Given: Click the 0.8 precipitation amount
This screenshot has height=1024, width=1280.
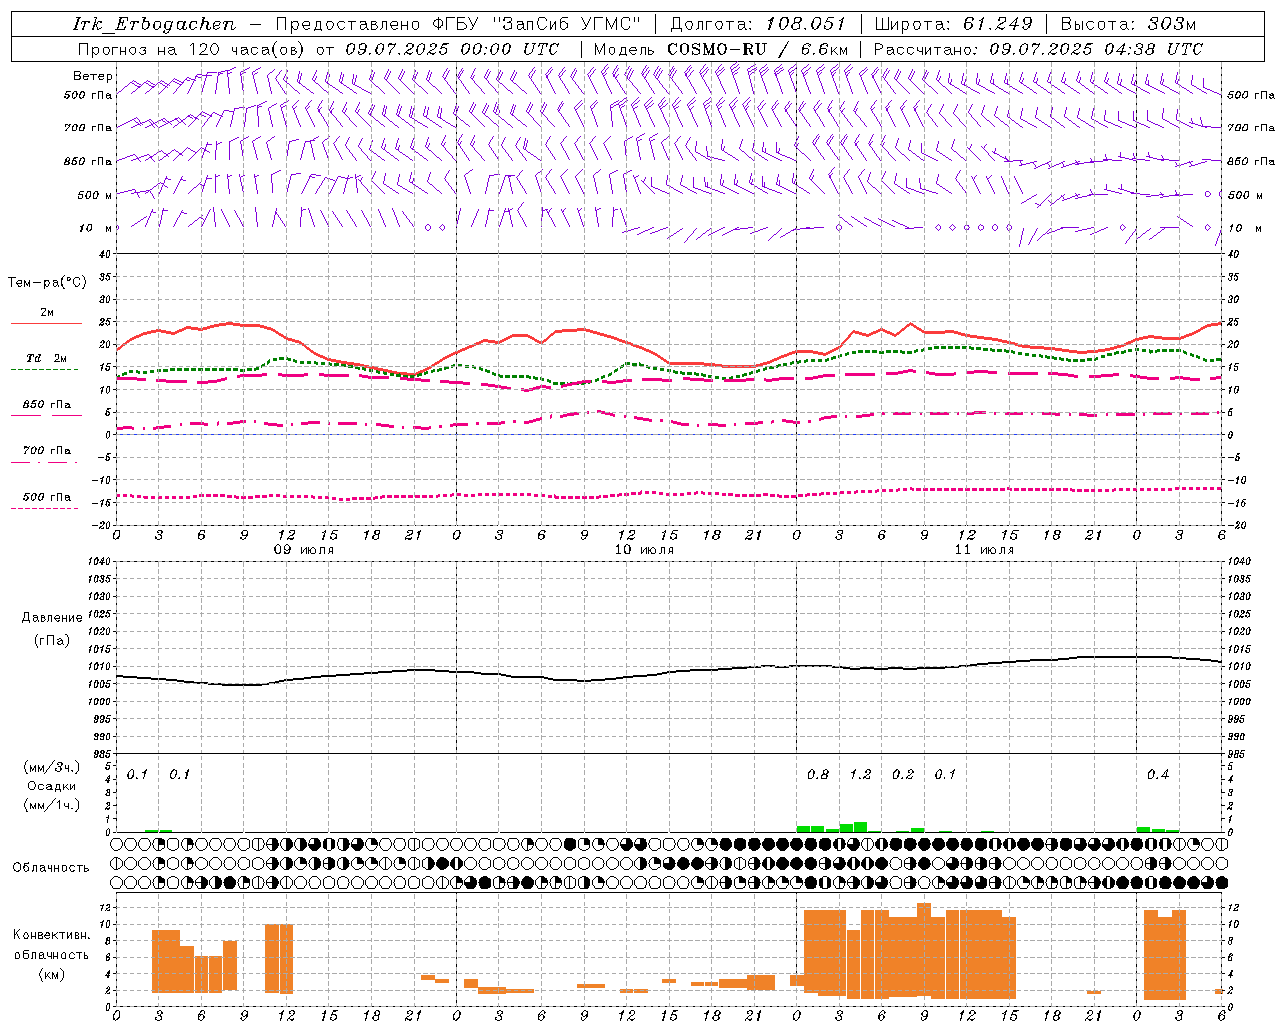Looking at the screenshot, I should 818,775.
